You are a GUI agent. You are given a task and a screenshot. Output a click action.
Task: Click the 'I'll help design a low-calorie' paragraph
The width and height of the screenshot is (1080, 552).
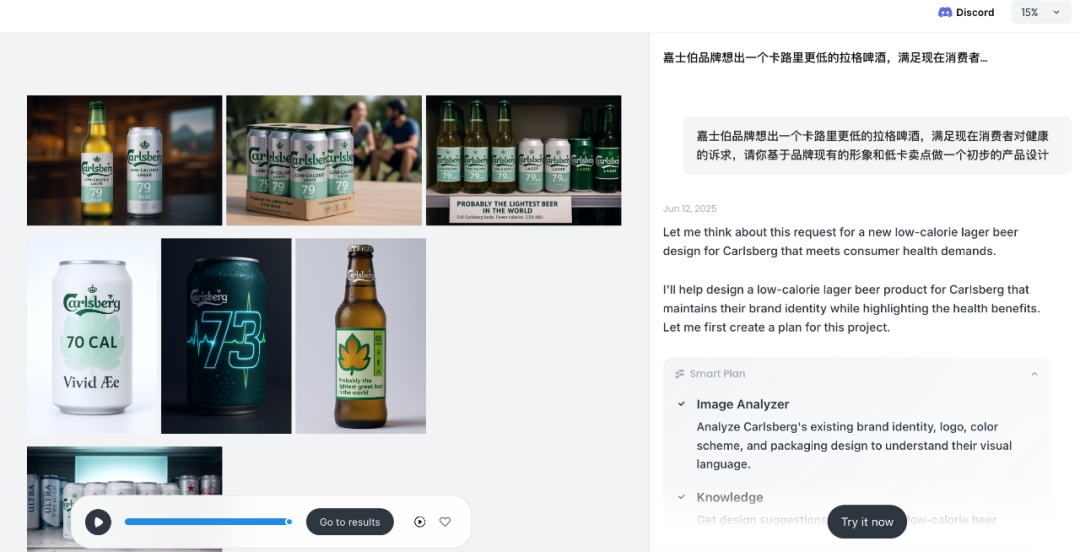[x=851, y=308]
